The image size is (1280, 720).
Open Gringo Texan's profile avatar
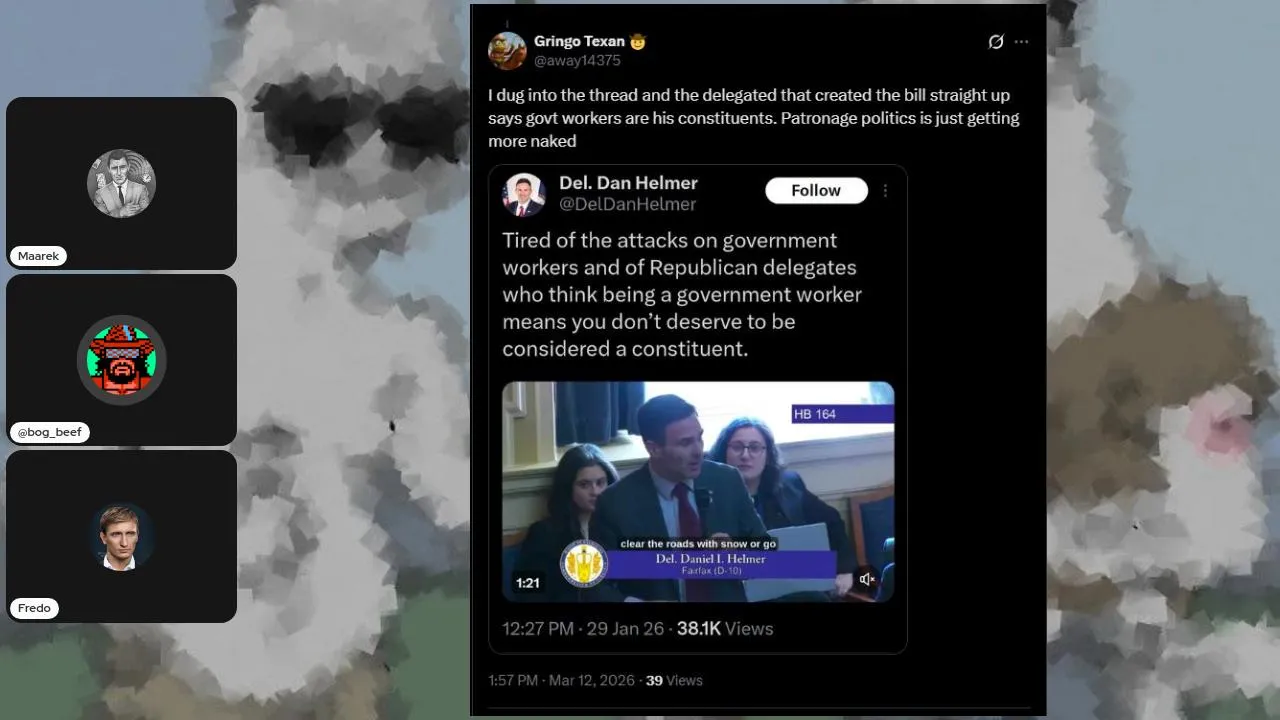pos(507,51)
